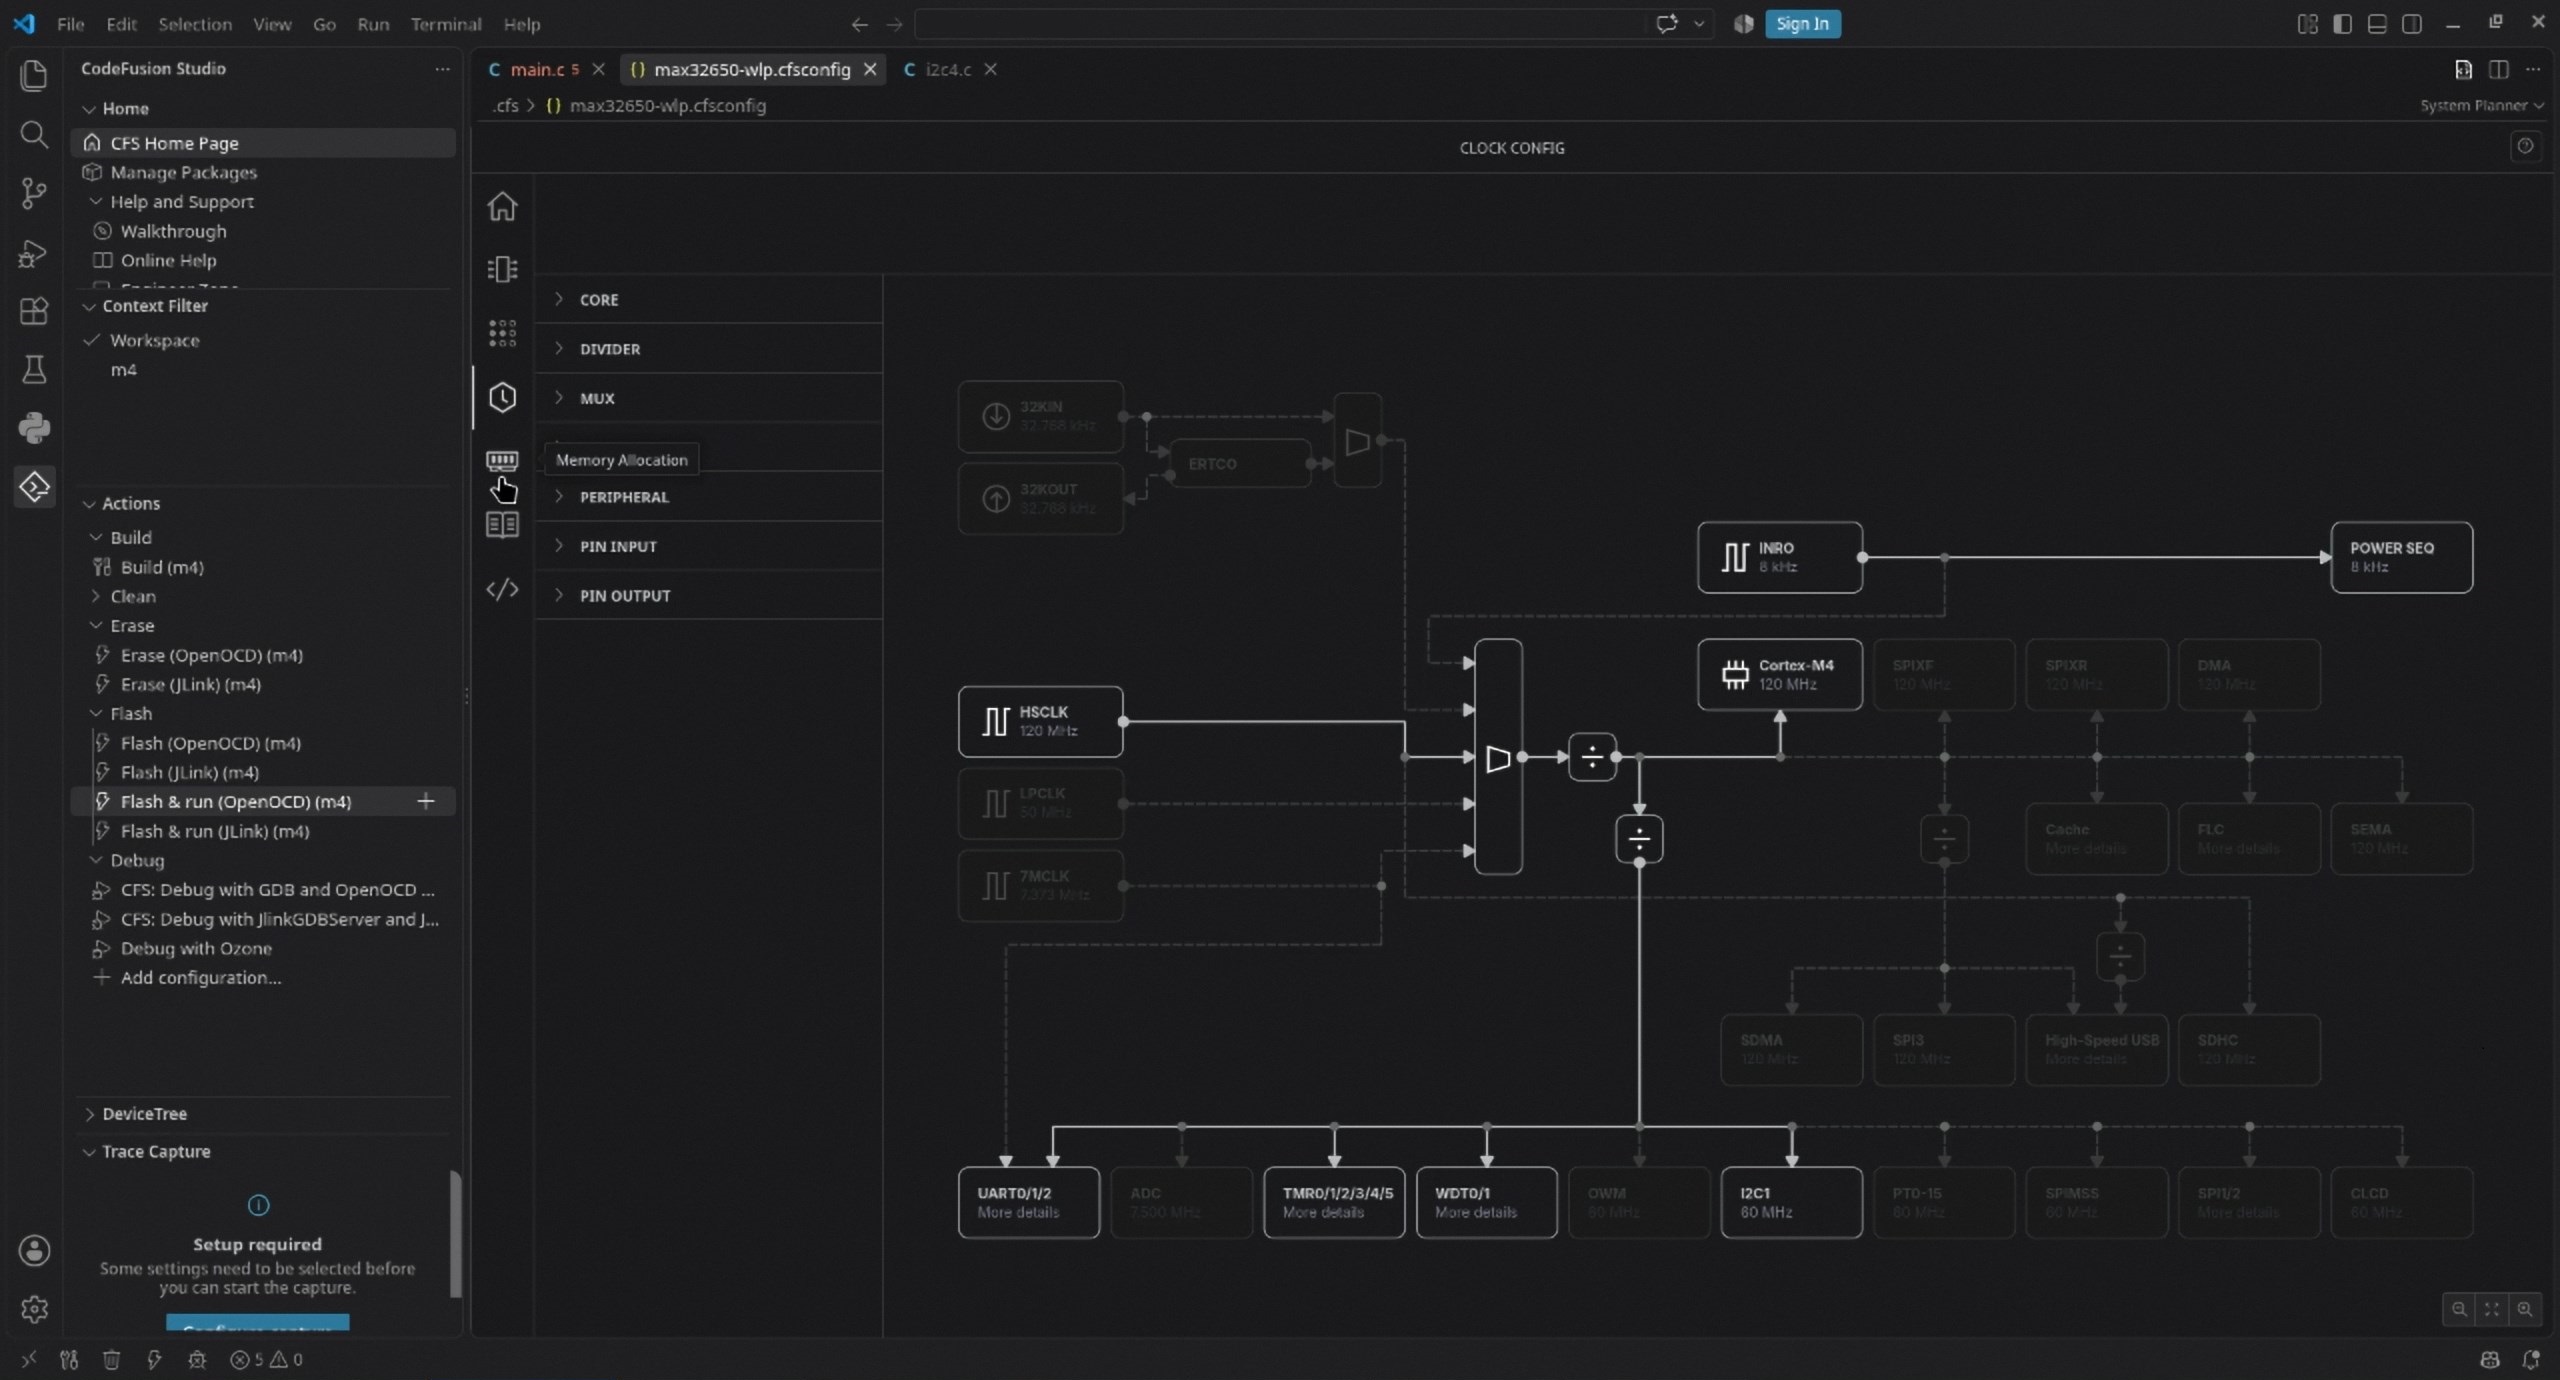Select max32650-wlp.cfsconfig tab
The image size is (2560, 1380).
click(x=752, y=69)
